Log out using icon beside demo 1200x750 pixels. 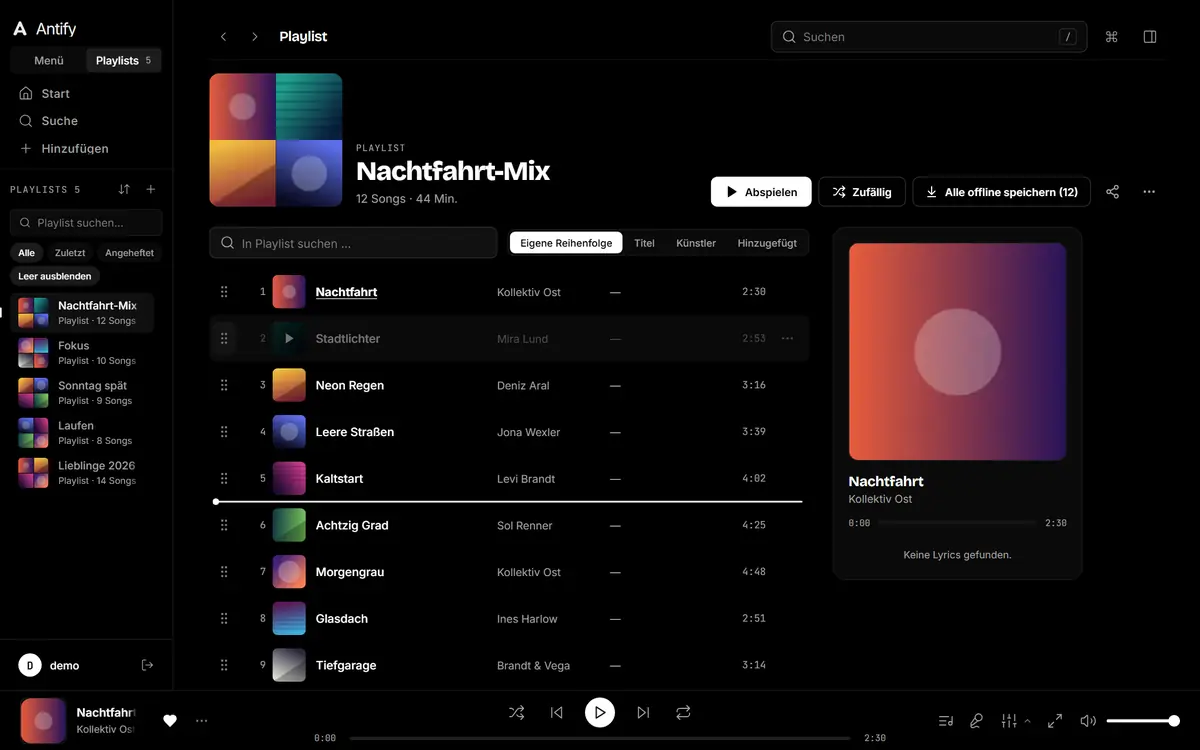coord(147,665)
